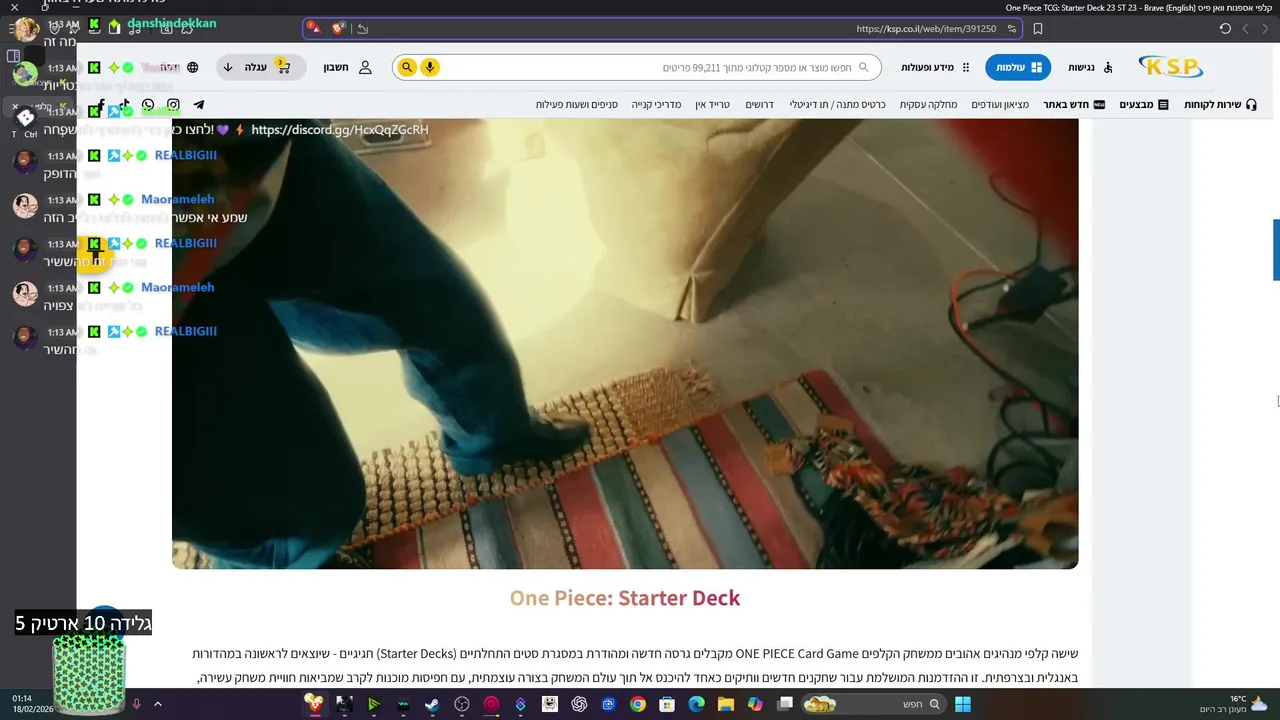The height and width of the screenshot is (720, 1280).
Task: Open File Explorer from taskbar
Action: tap(726, 704)
